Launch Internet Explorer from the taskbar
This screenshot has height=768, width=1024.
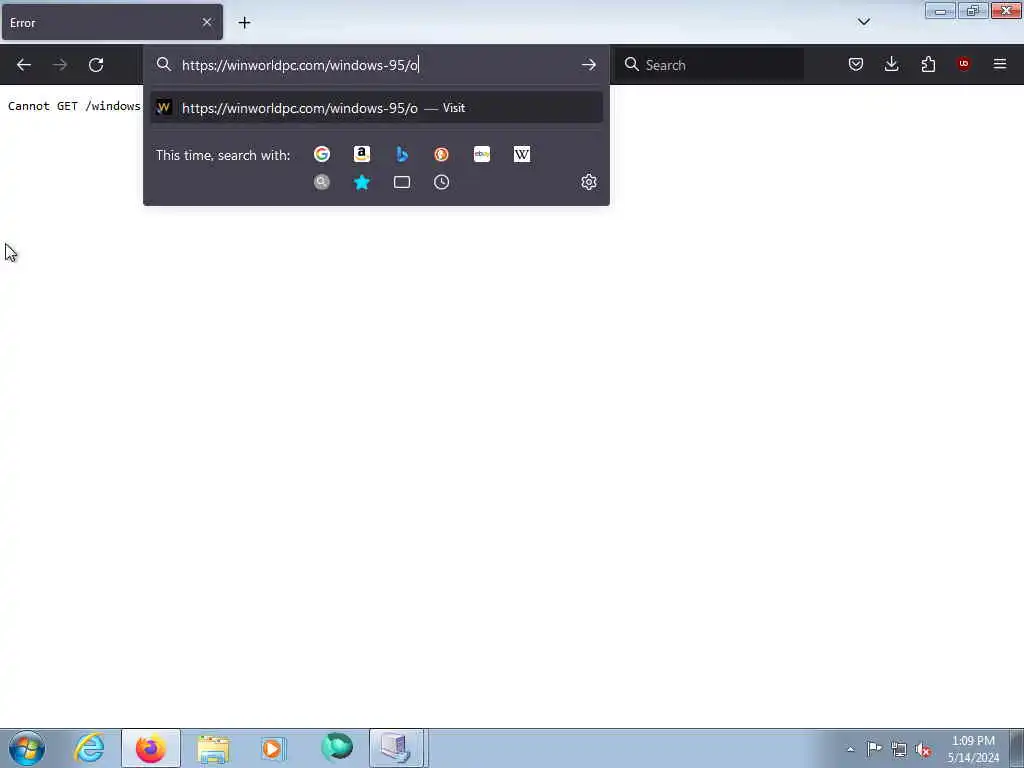(89, 748)
